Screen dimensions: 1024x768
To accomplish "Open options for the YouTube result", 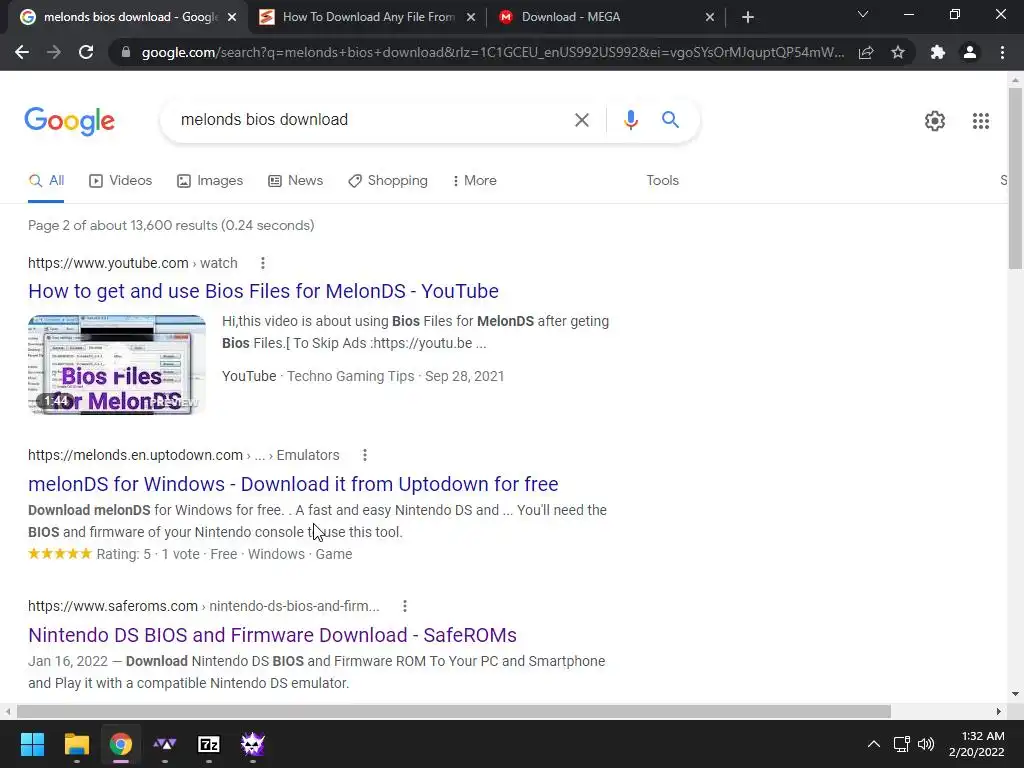I will click(x=263, y=263).
